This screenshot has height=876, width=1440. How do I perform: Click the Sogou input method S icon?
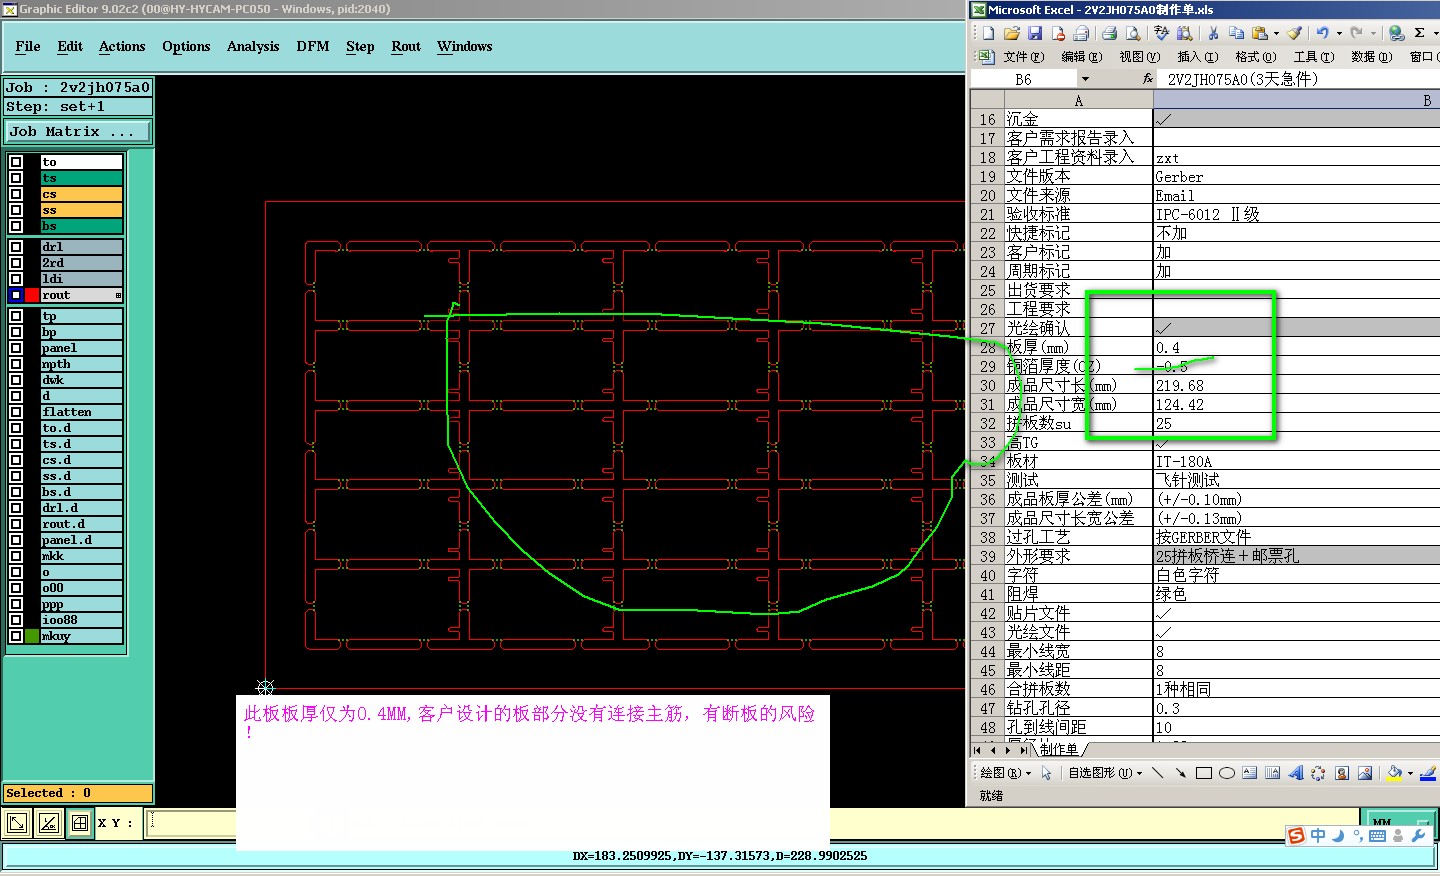click(1296, 835)
